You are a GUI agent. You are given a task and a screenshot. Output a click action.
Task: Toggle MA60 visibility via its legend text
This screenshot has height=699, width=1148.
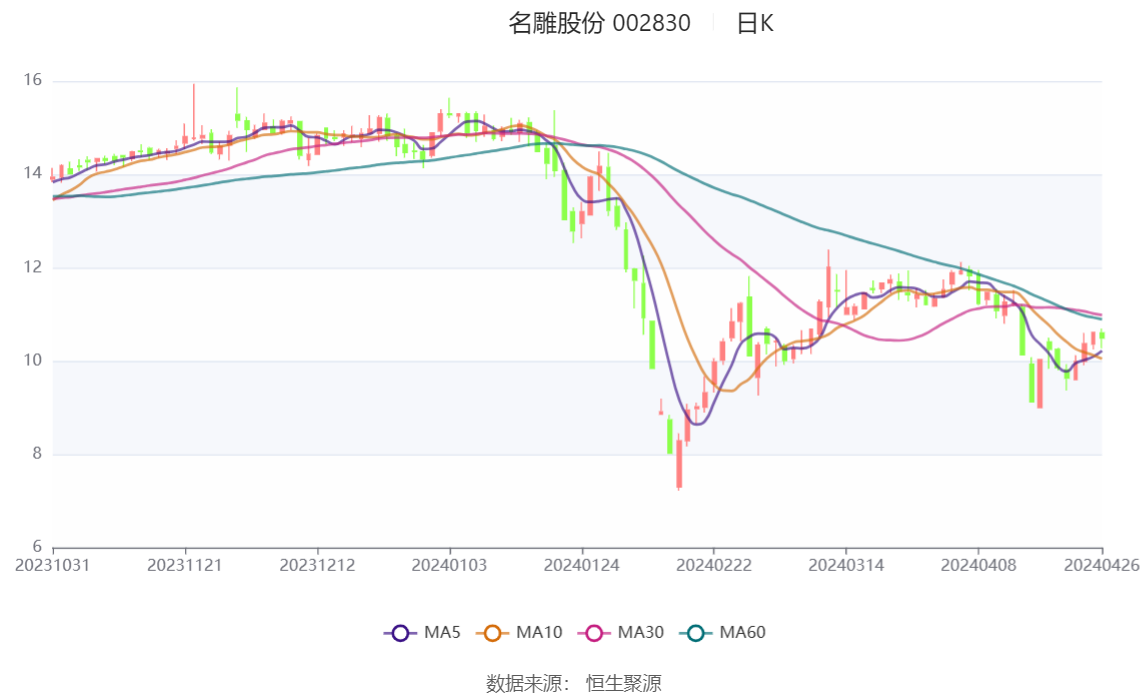742,633
